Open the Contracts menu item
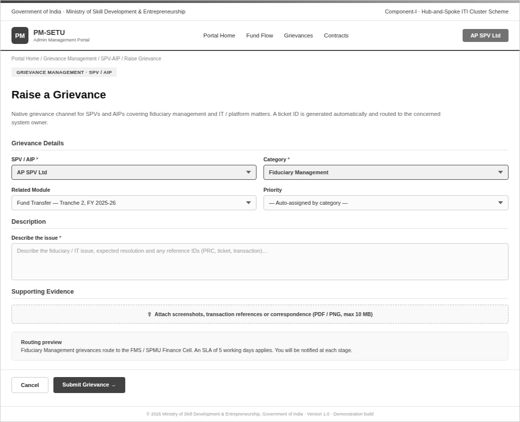Image resolution: width=520 pixels, height=422 pixels. pyautogui.click(x=336, y=35)
